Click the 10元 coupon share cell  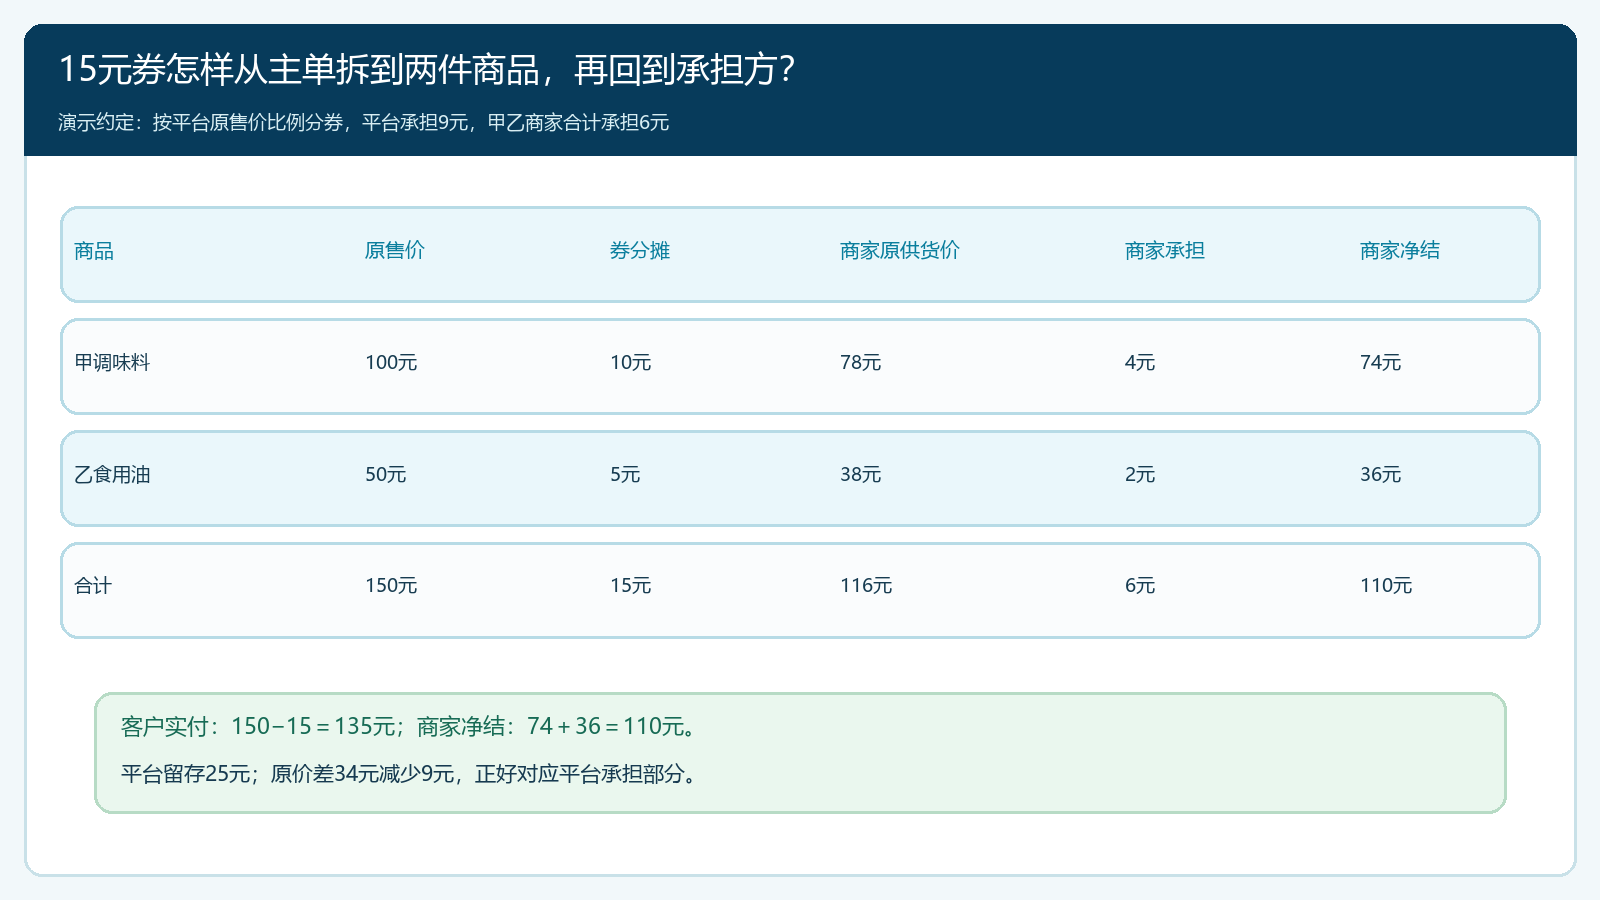coord(631,363)
